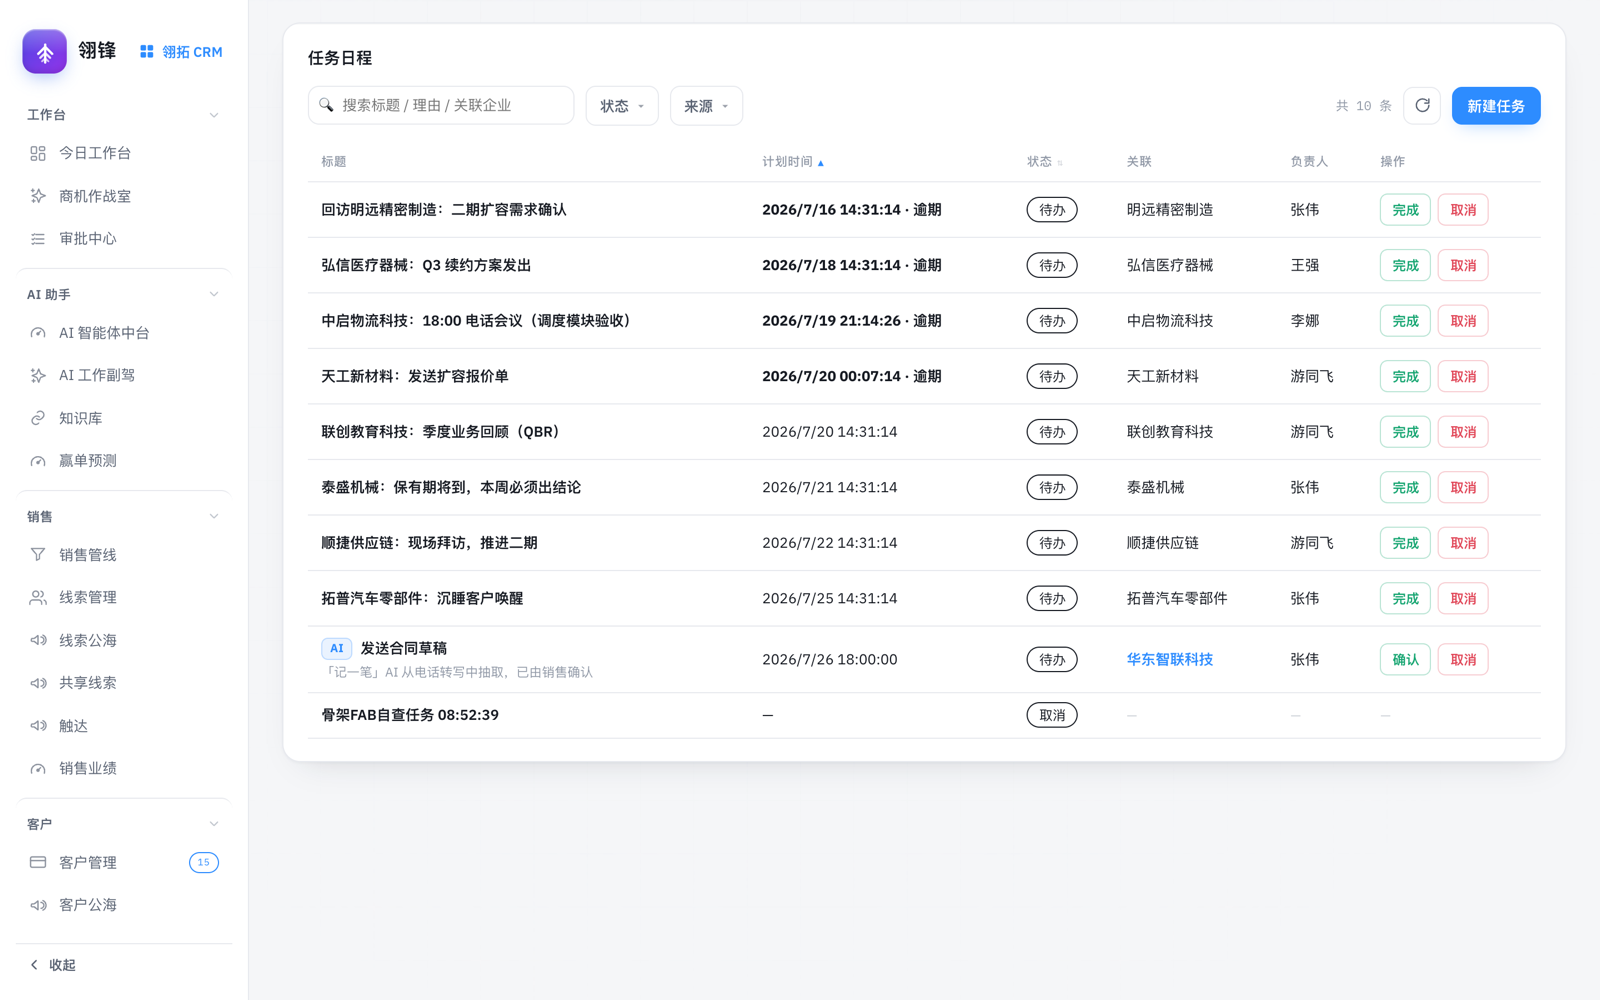Image resolution: width=1600 pixels, height=1000 pixels.
Task: Cancel the 弘信医疗器械 task
Action: pos(1463,265)
